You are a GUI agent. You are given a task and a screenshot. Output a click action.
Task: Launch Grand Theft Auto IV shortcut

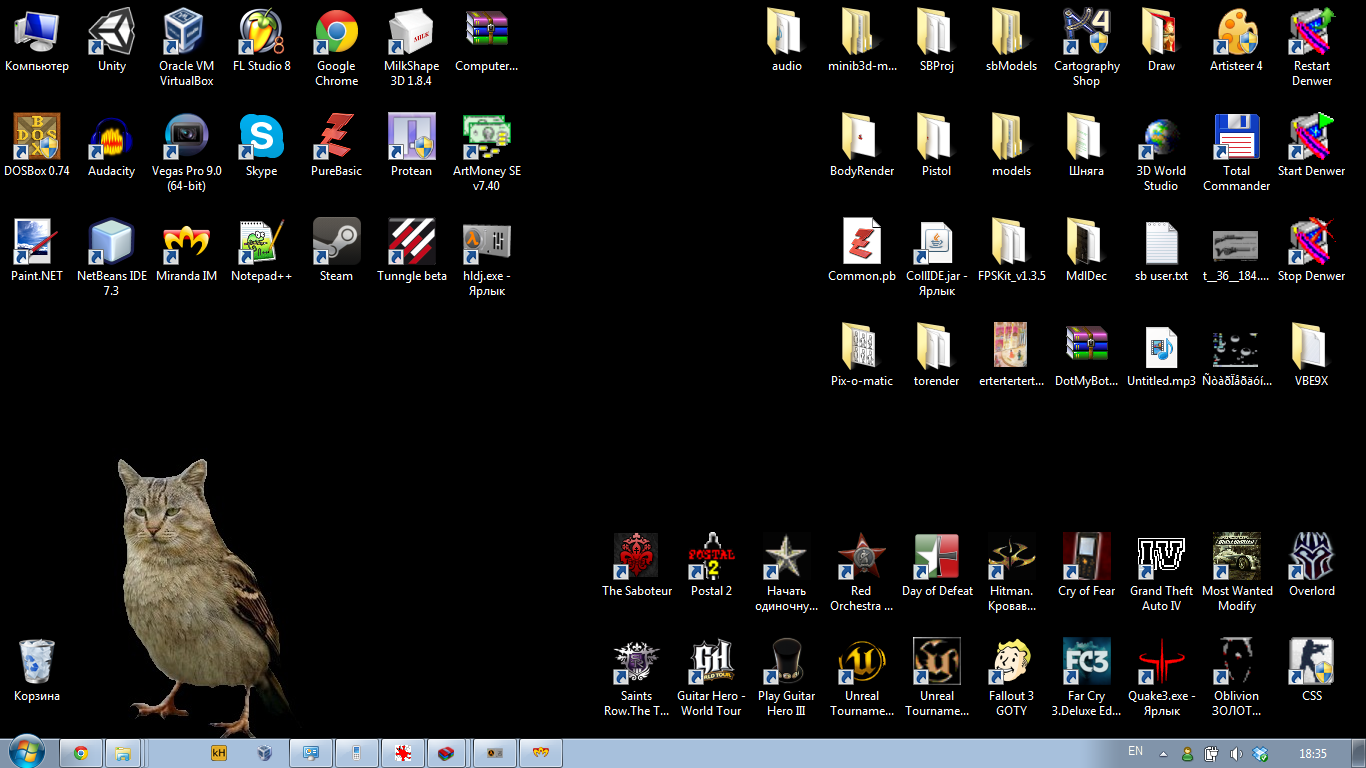[x=1161, y=558]
